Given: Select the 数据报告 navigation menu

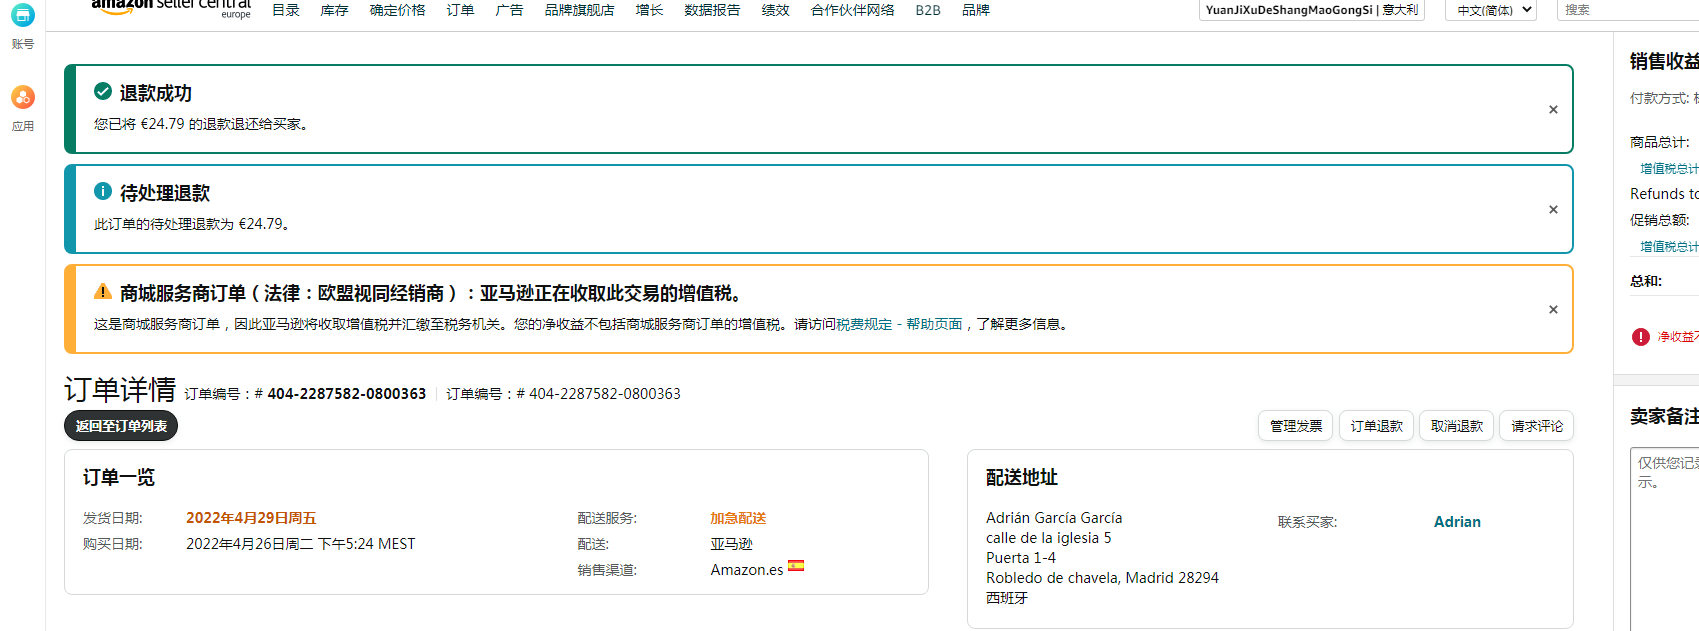Looking at the screenshot, I should (x=712, y=10).
